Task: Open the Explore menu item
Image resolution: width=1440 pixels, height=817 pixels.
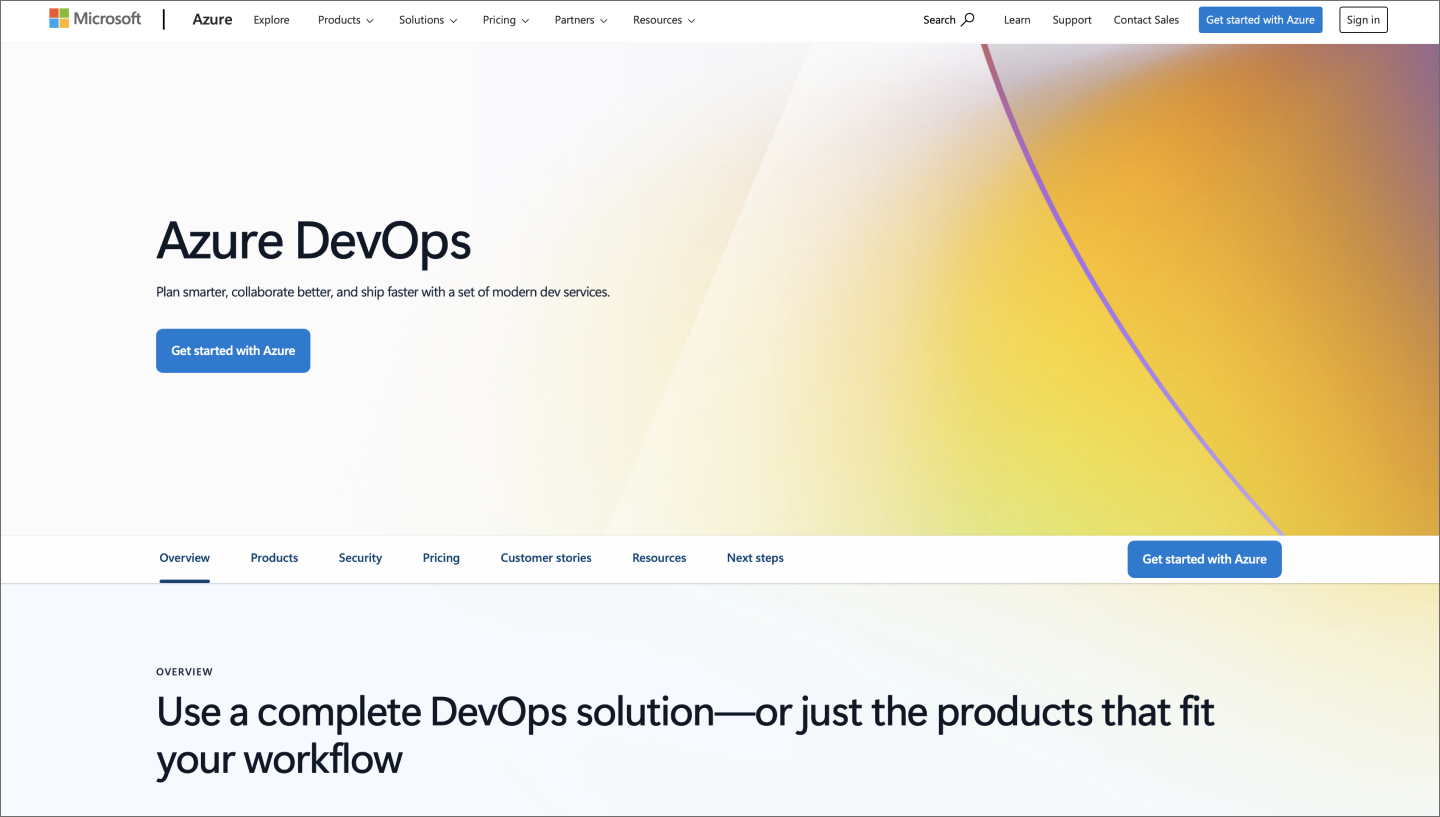Action: (271, 20)
